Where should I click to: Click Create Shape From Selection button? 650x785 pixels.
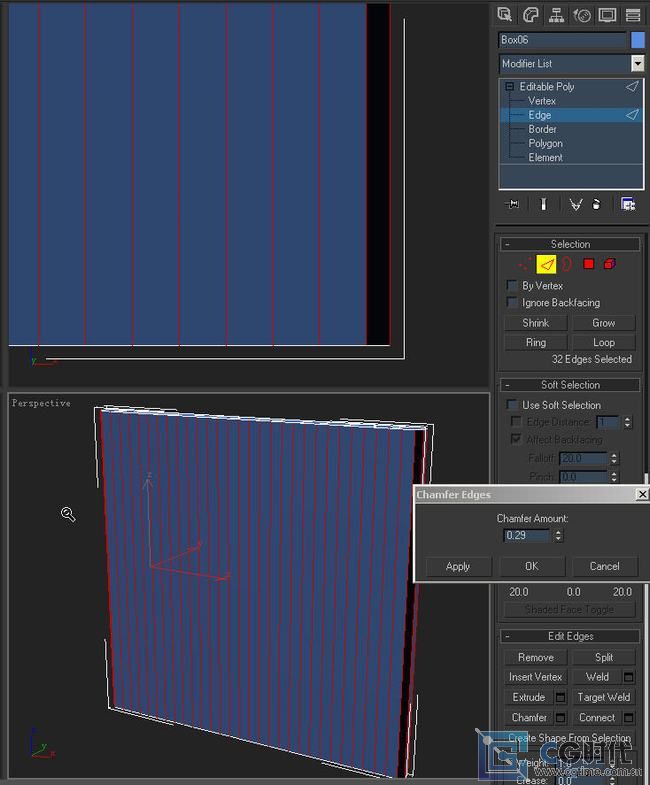[570, 737]
